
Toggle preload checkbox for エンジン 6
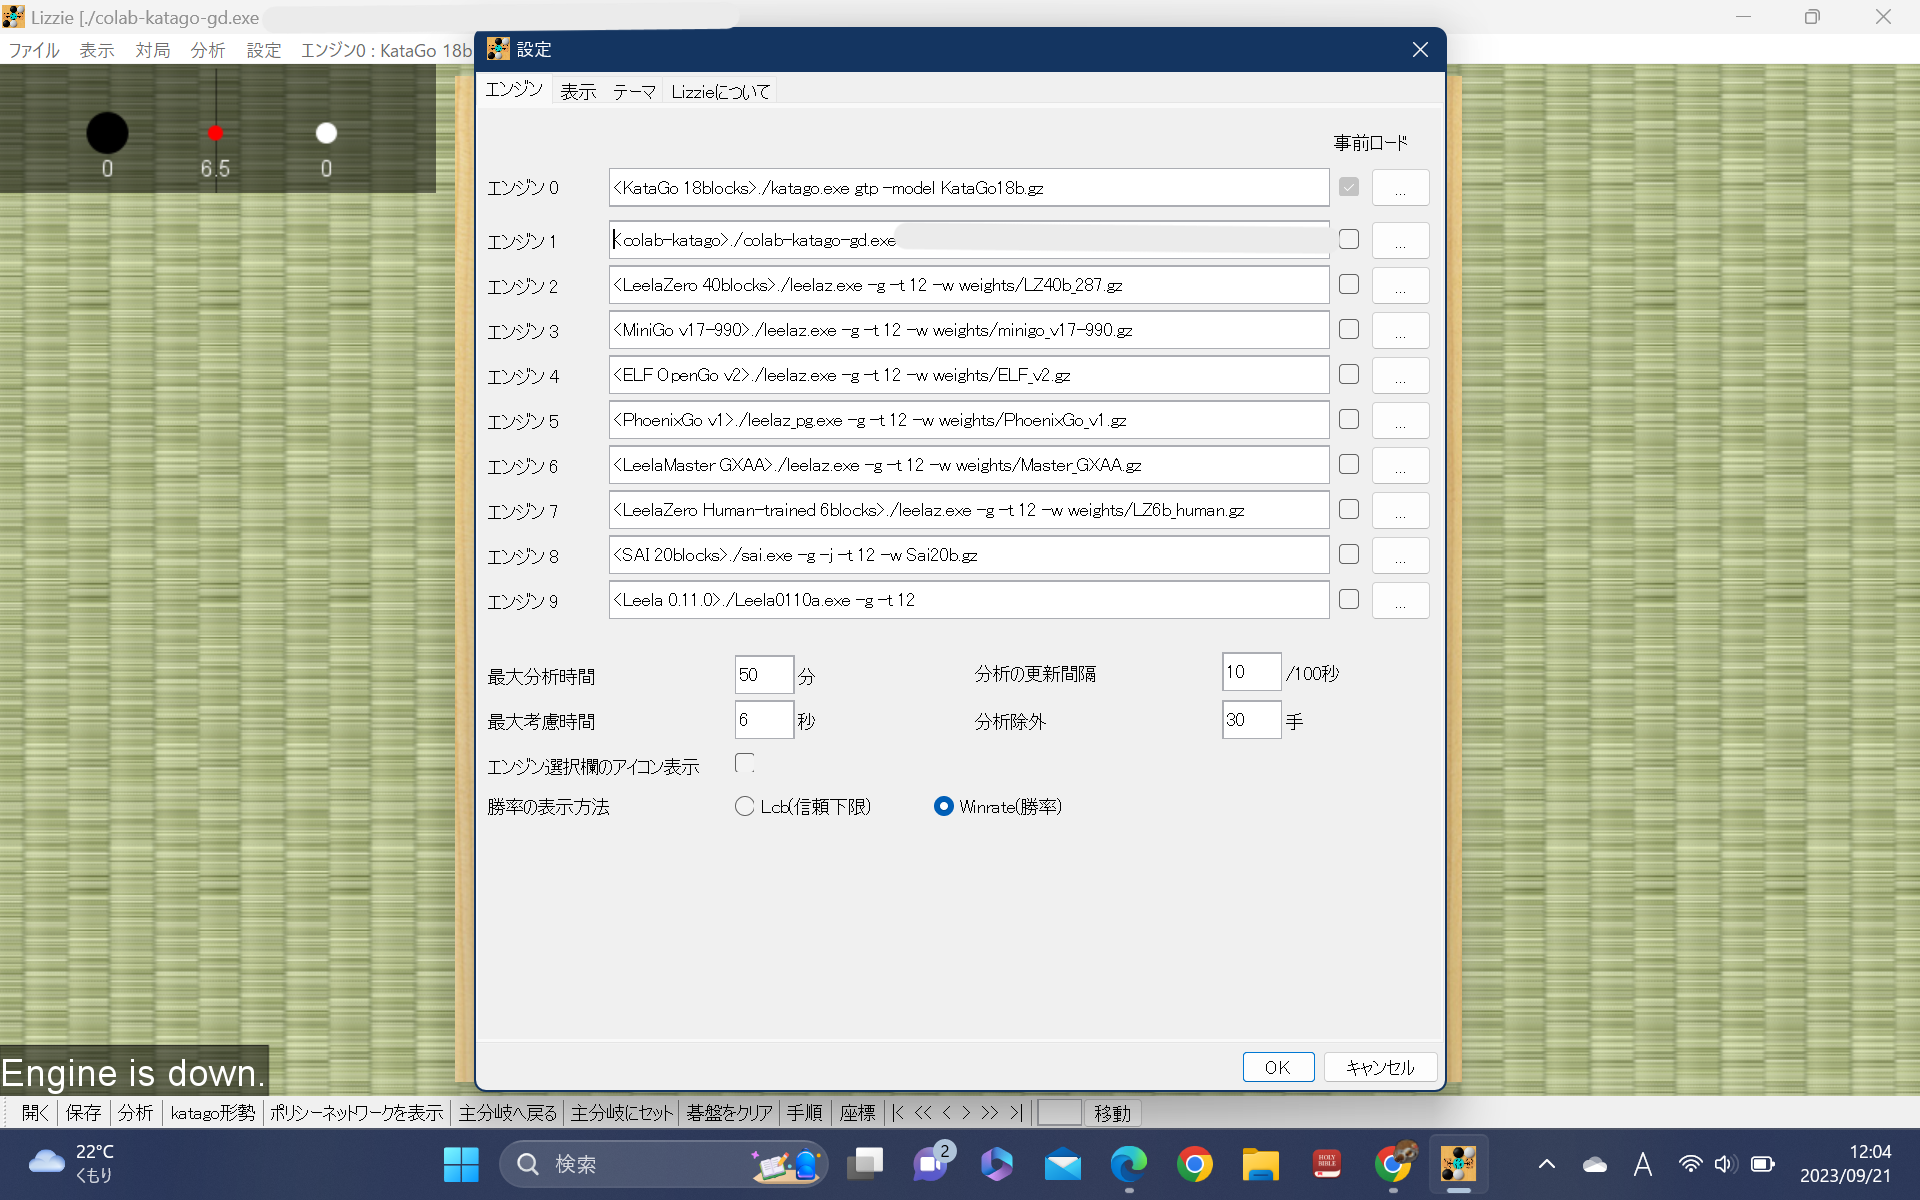(x=1349, y=464)
